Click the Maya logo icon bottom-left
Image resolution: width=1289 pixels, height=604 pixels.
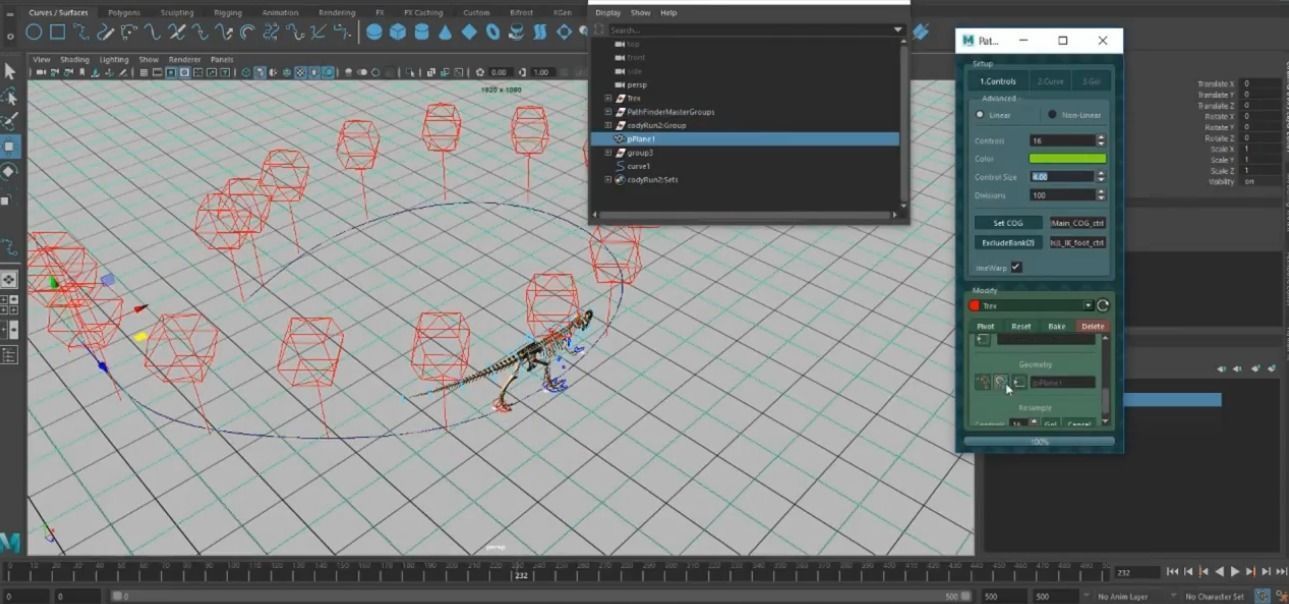click(x=10, y=543)
